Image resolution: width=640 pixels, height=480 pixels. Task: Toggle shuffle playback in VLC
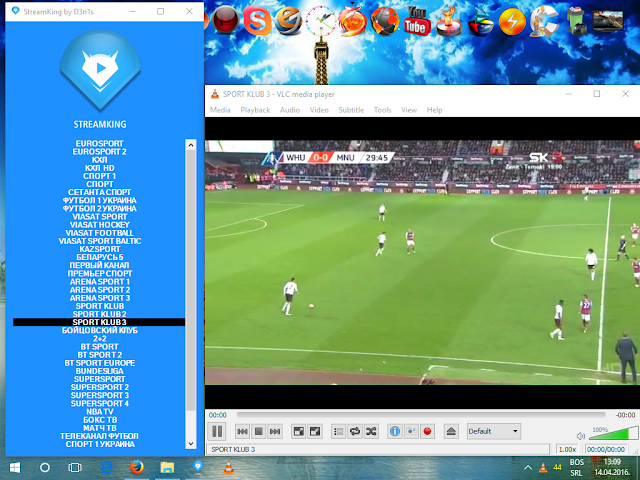point(371,431)
